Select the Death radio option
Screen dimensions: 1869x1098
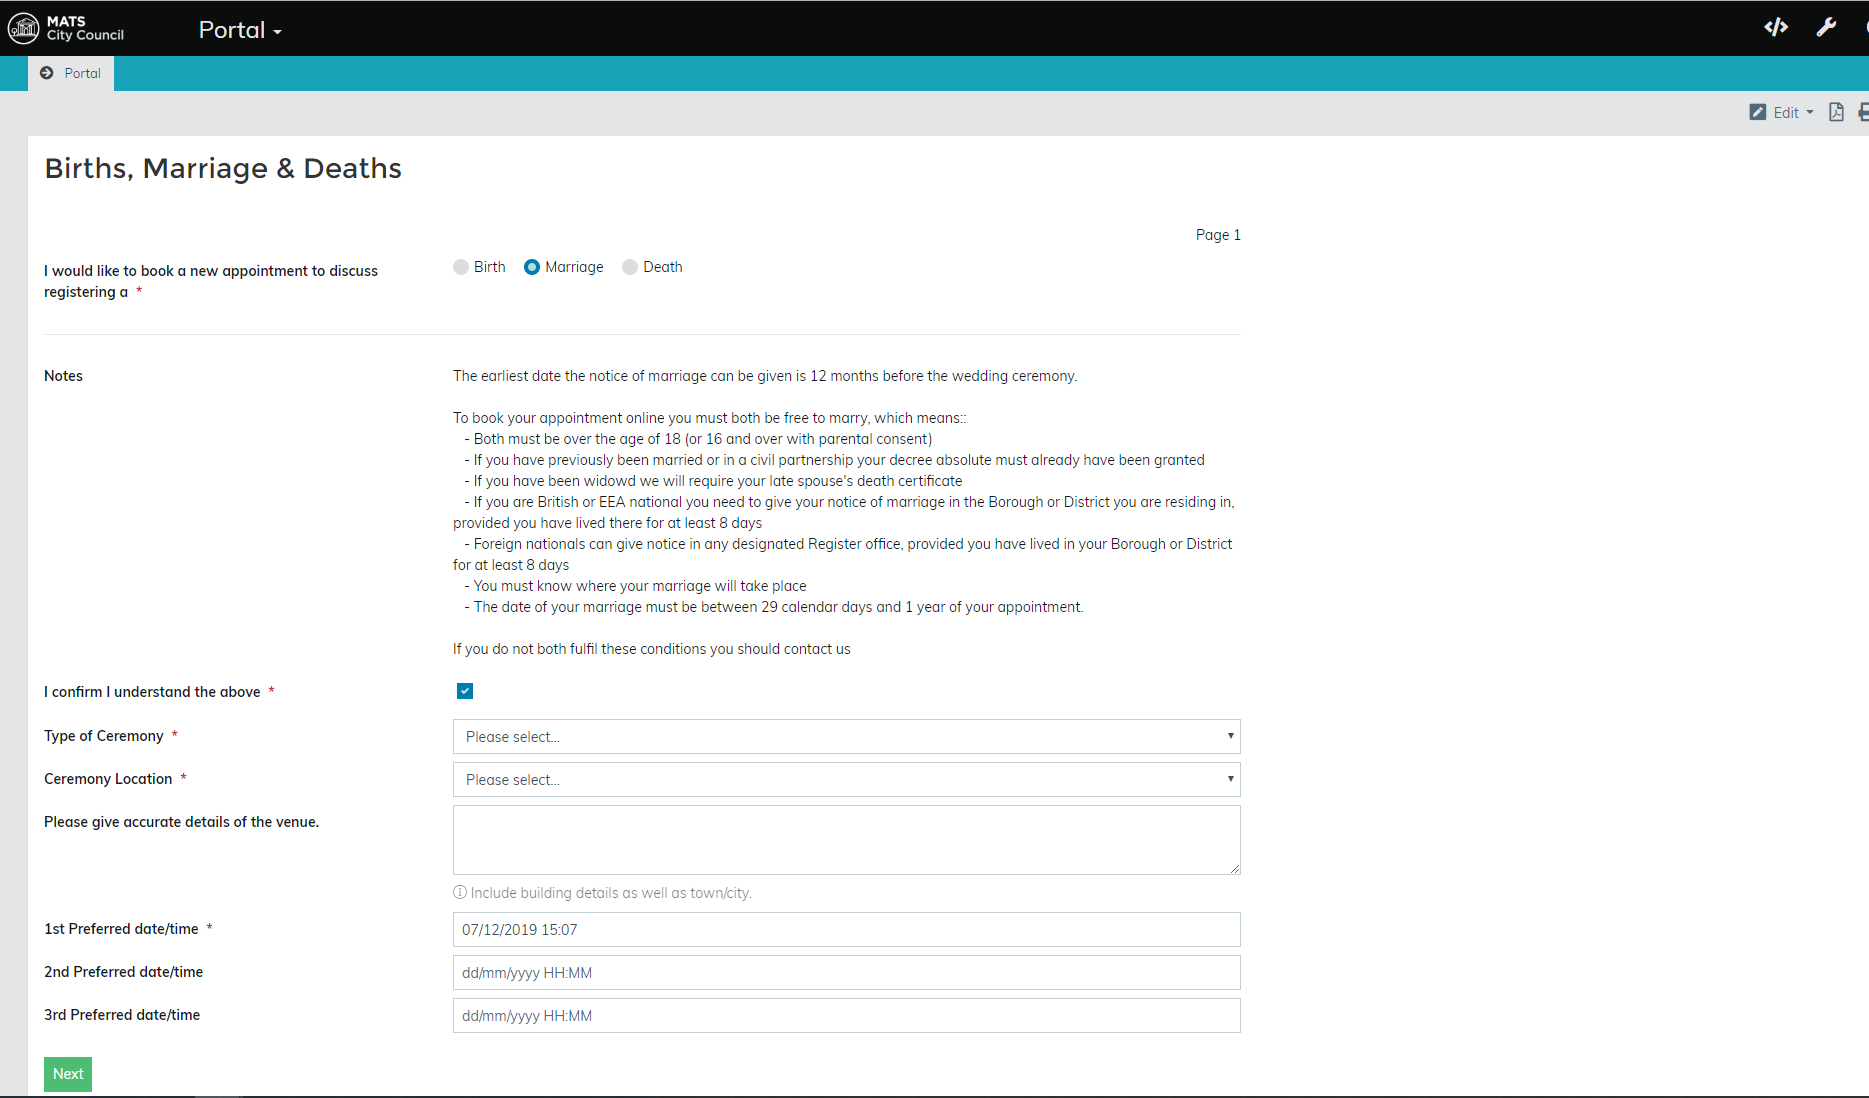click(630, 267)
